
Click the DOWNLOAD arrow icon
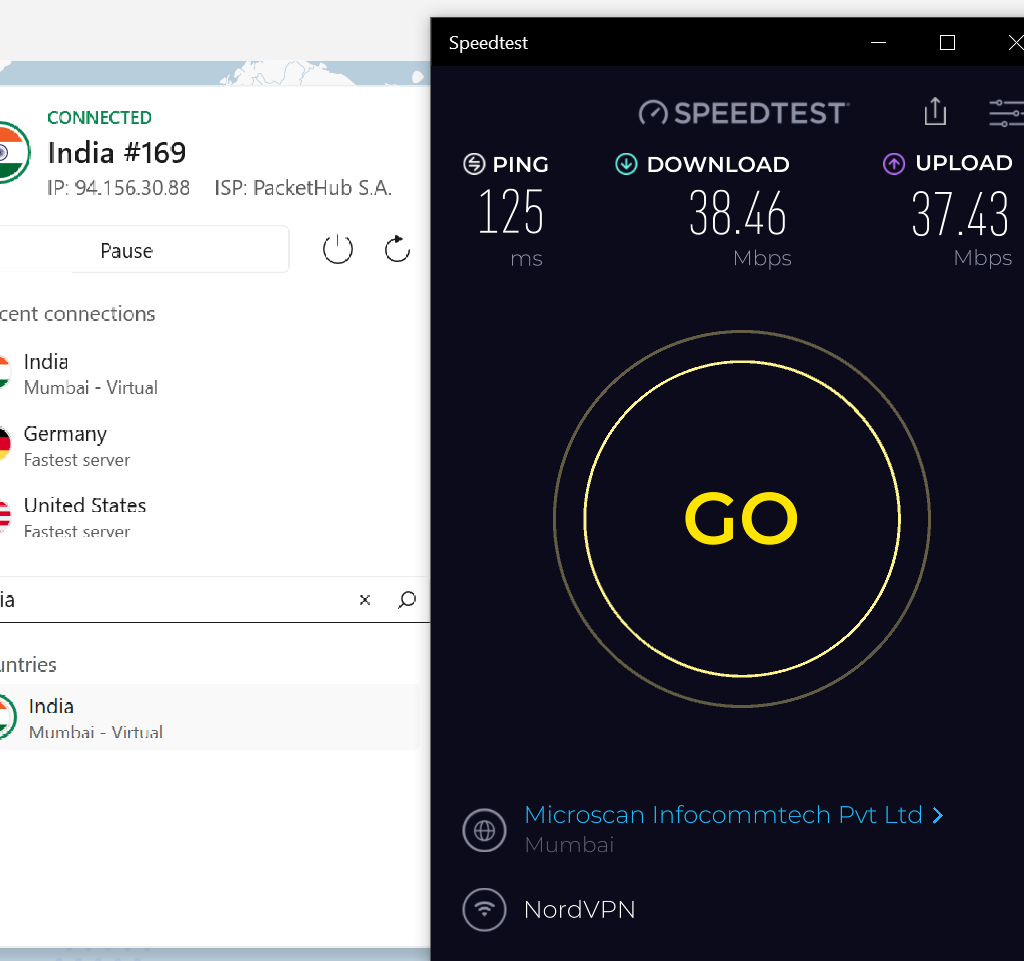pos(626,164)
